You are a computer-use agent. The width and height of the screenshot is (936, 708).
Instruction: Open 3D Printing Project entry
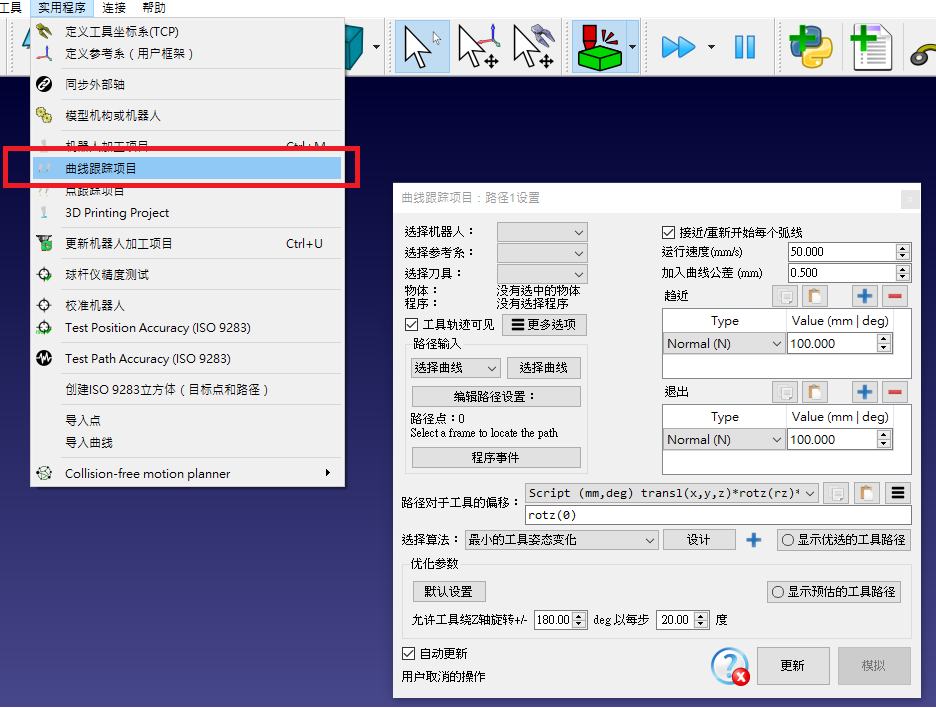point(187,213)
